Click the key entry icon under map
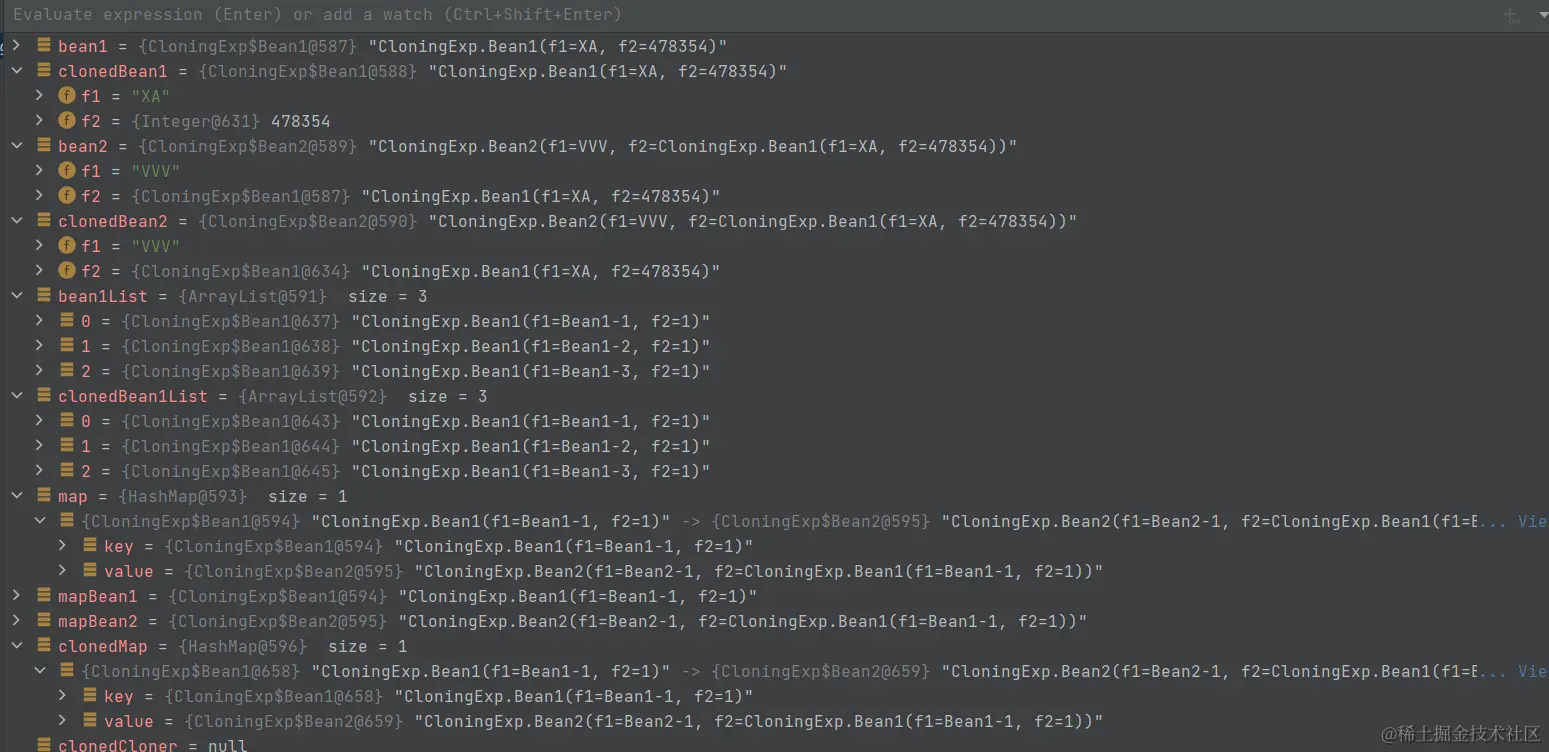The image size is (1549, 752). pyautogui.click(x=89, y=546)
